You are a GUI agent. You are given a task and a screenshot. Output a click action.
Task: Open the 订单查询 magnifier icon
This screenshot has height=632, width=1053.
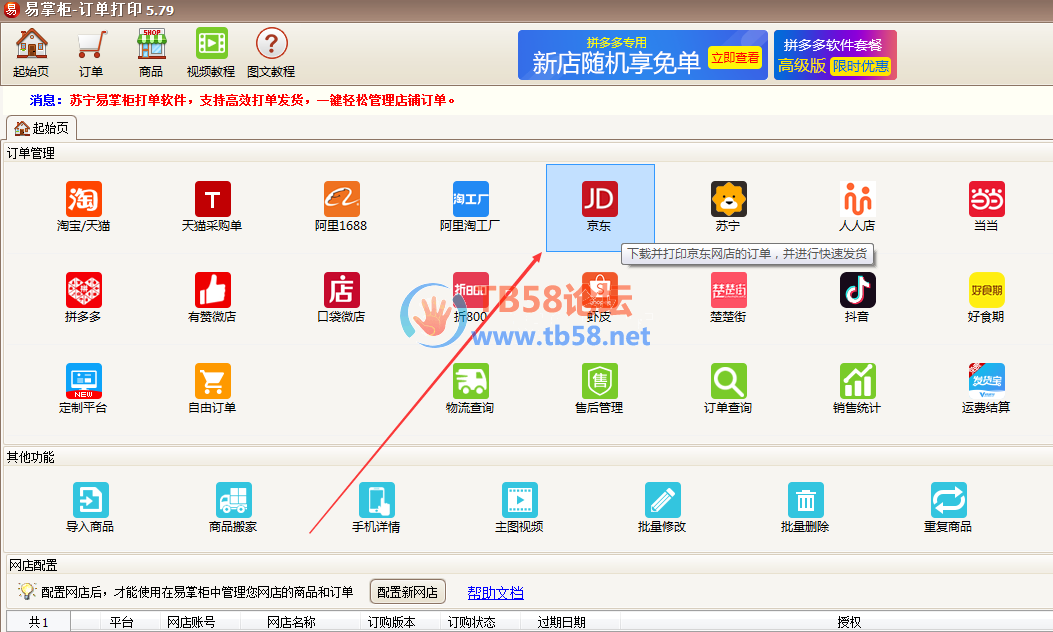[x=728, y=389]
